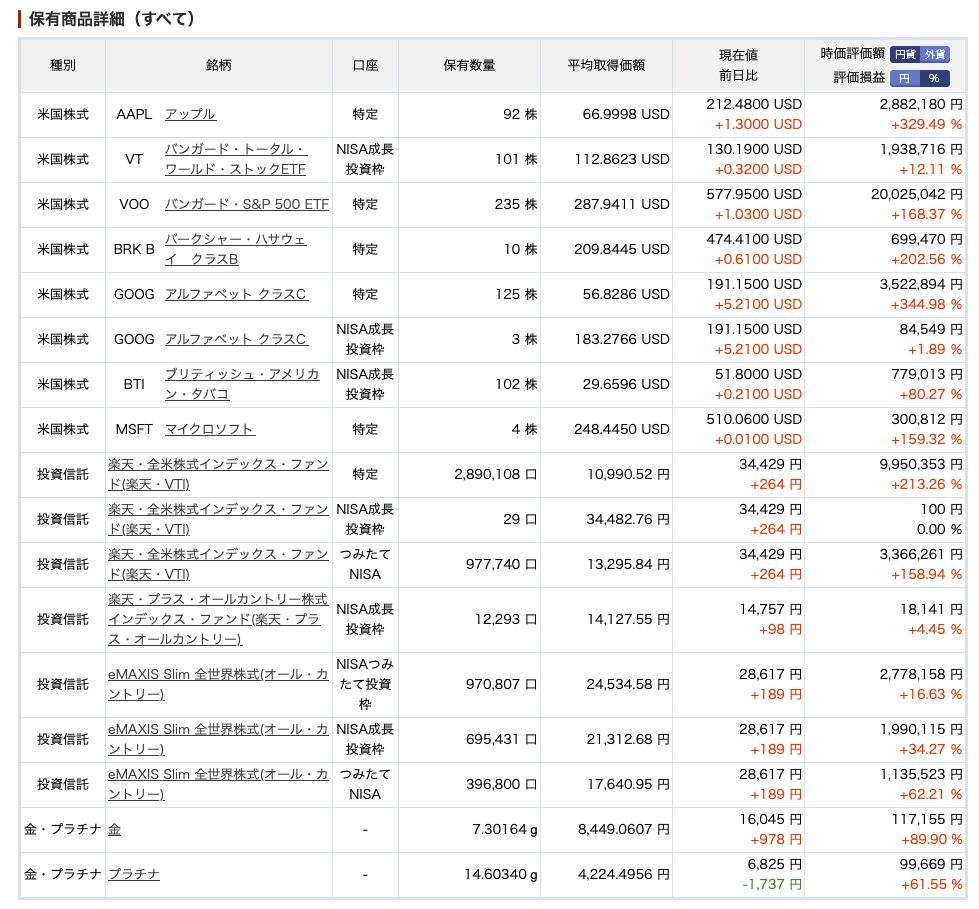Click the 平均取得価額 column header

[x=606, y=65]
